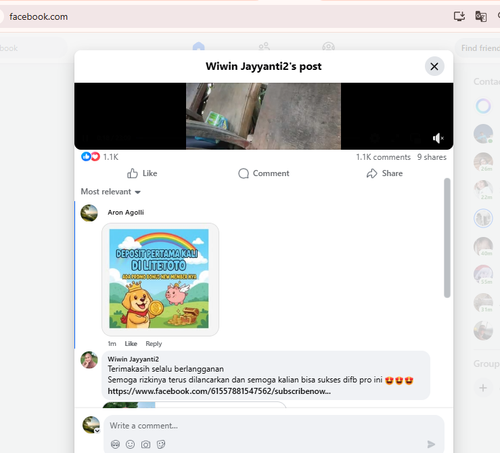Open Friends tab in background page

[x=264, y=46]
